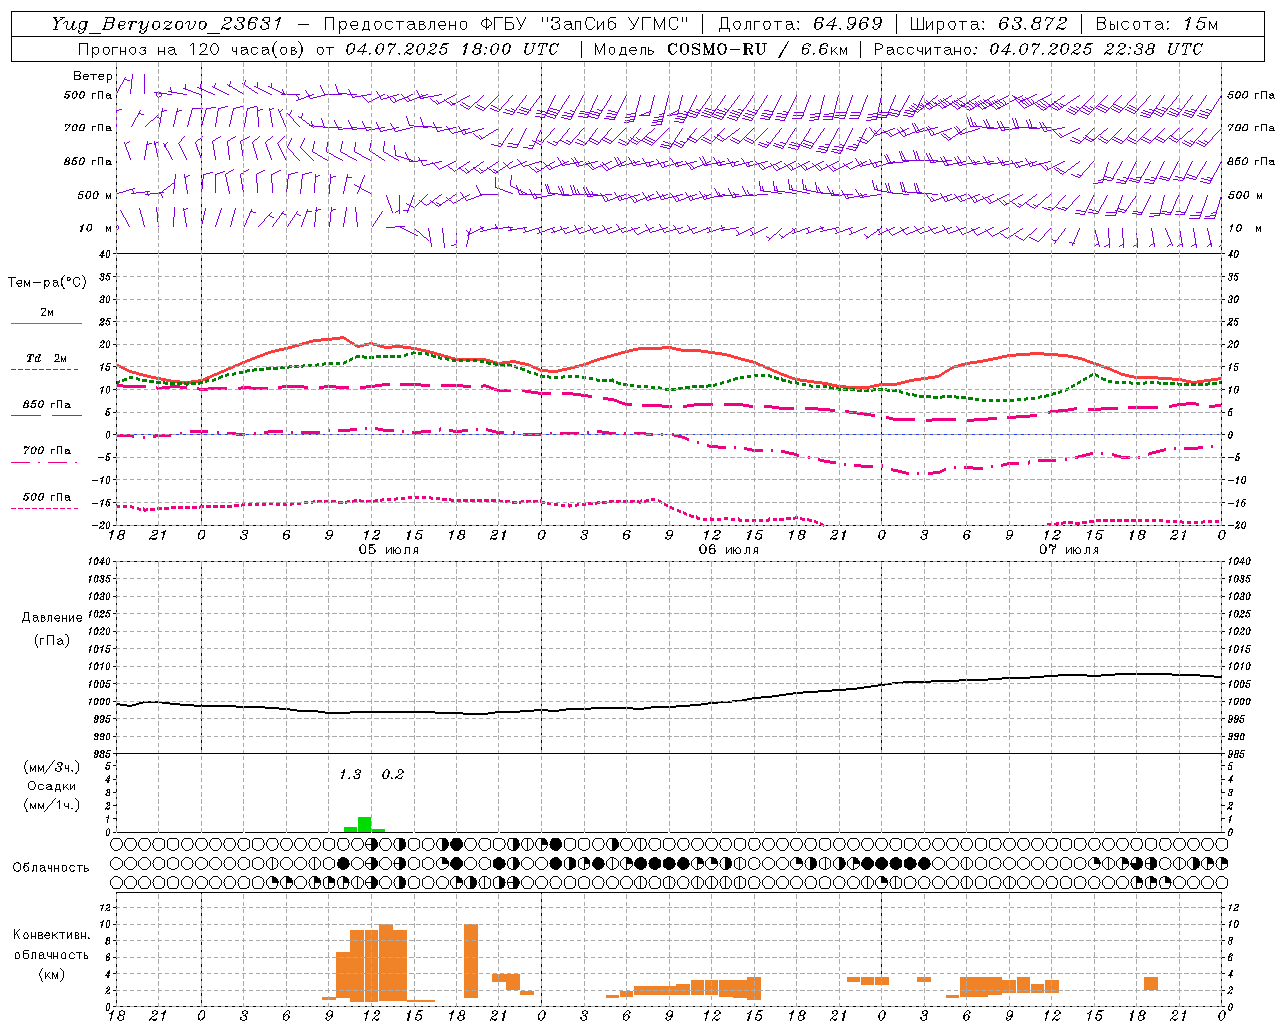This screenshot has height=1024, width=1280.
Task: Click the "Тем-ра(°C)" temperature panel label
Action: [x=47, y=283]
